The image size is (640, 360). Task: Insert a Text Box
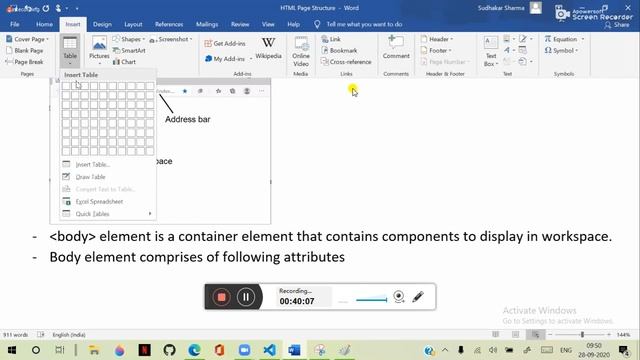pyautogui.click(x=491, y=51)
